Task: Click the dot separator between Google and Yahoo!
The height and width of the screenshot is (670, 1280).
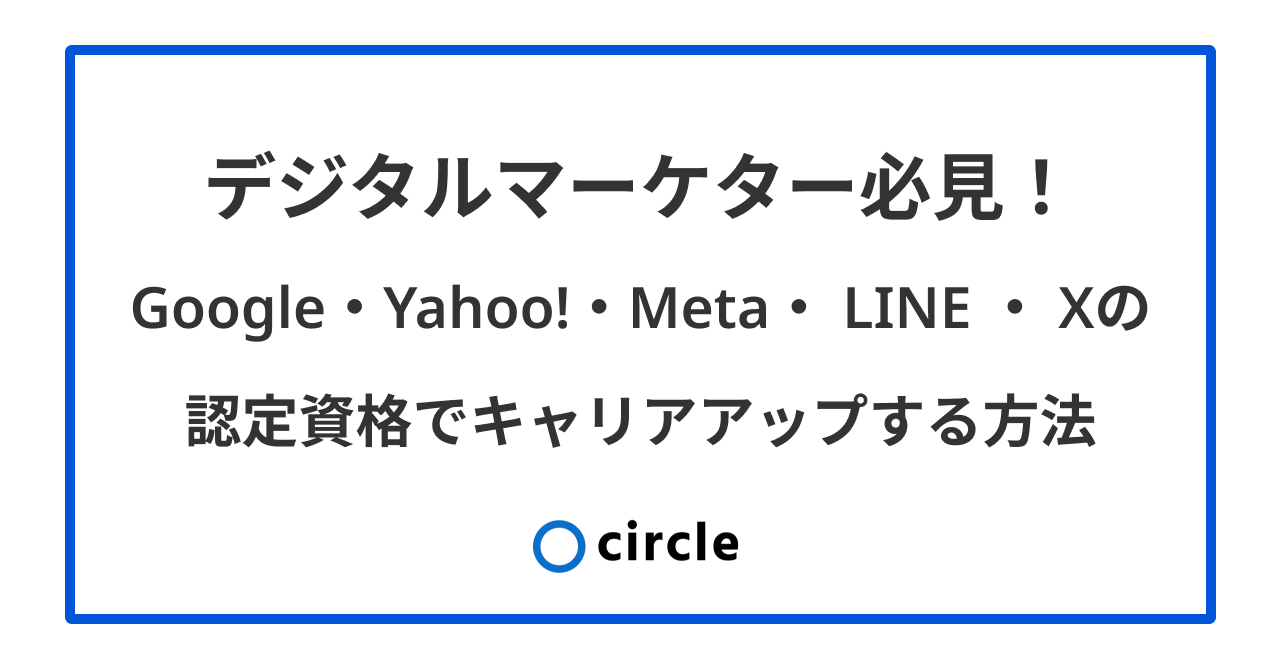Action: (x=355, y=312)
